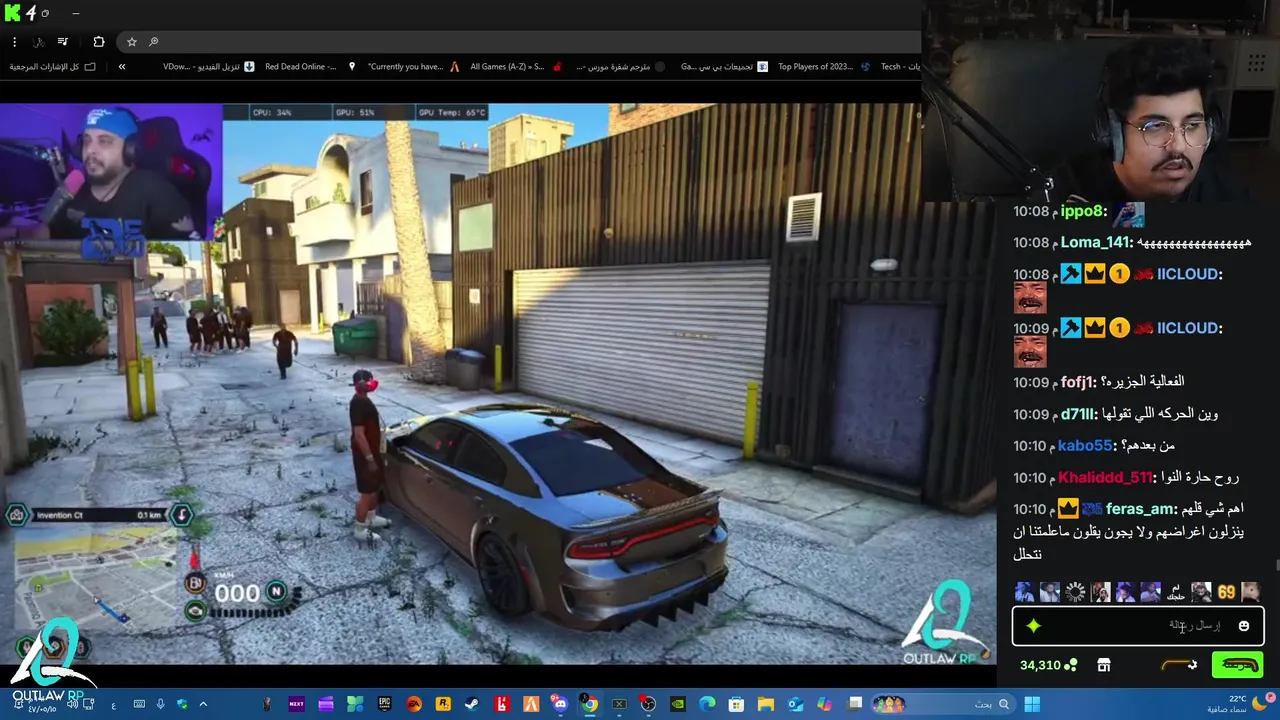Open the emoji picker in chat box

[1244, 626]
